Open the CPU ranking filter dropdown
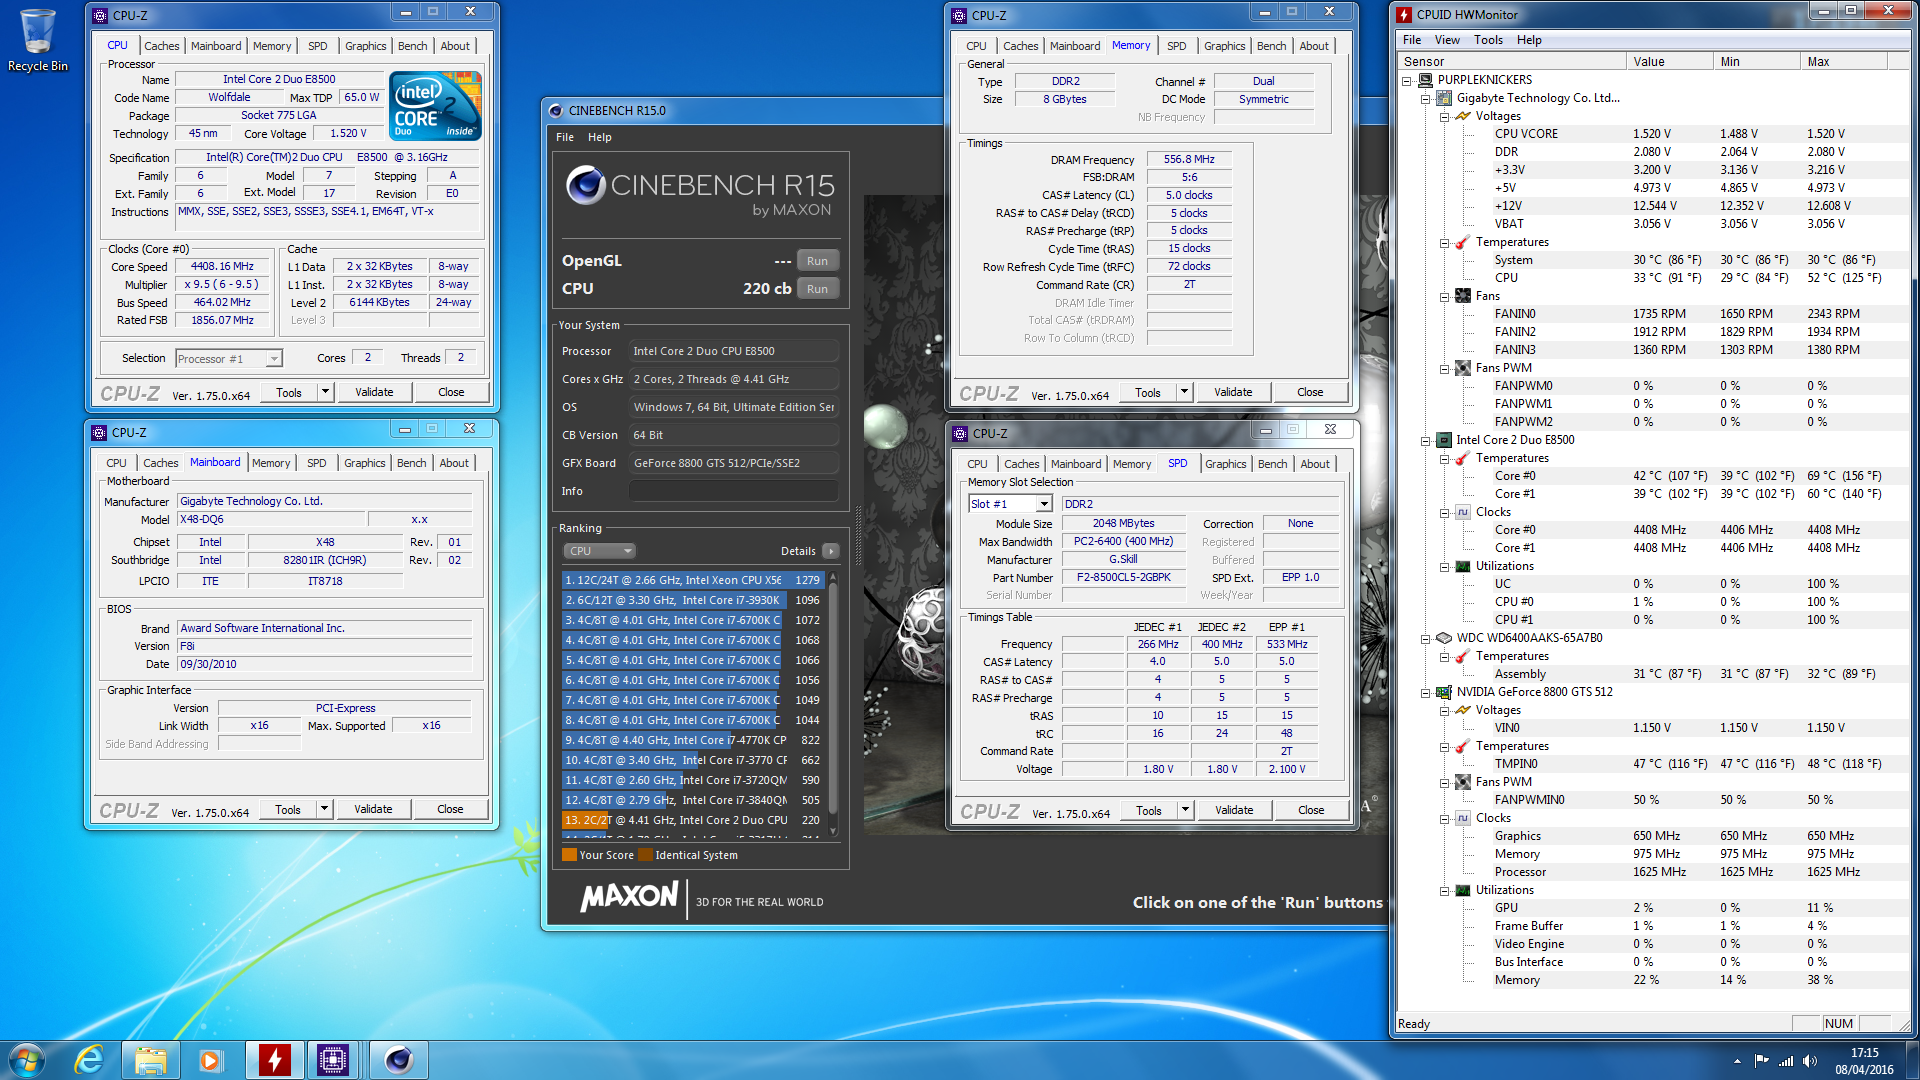The width and height of the screenshot is (1920, 1080). click(599, 551)
